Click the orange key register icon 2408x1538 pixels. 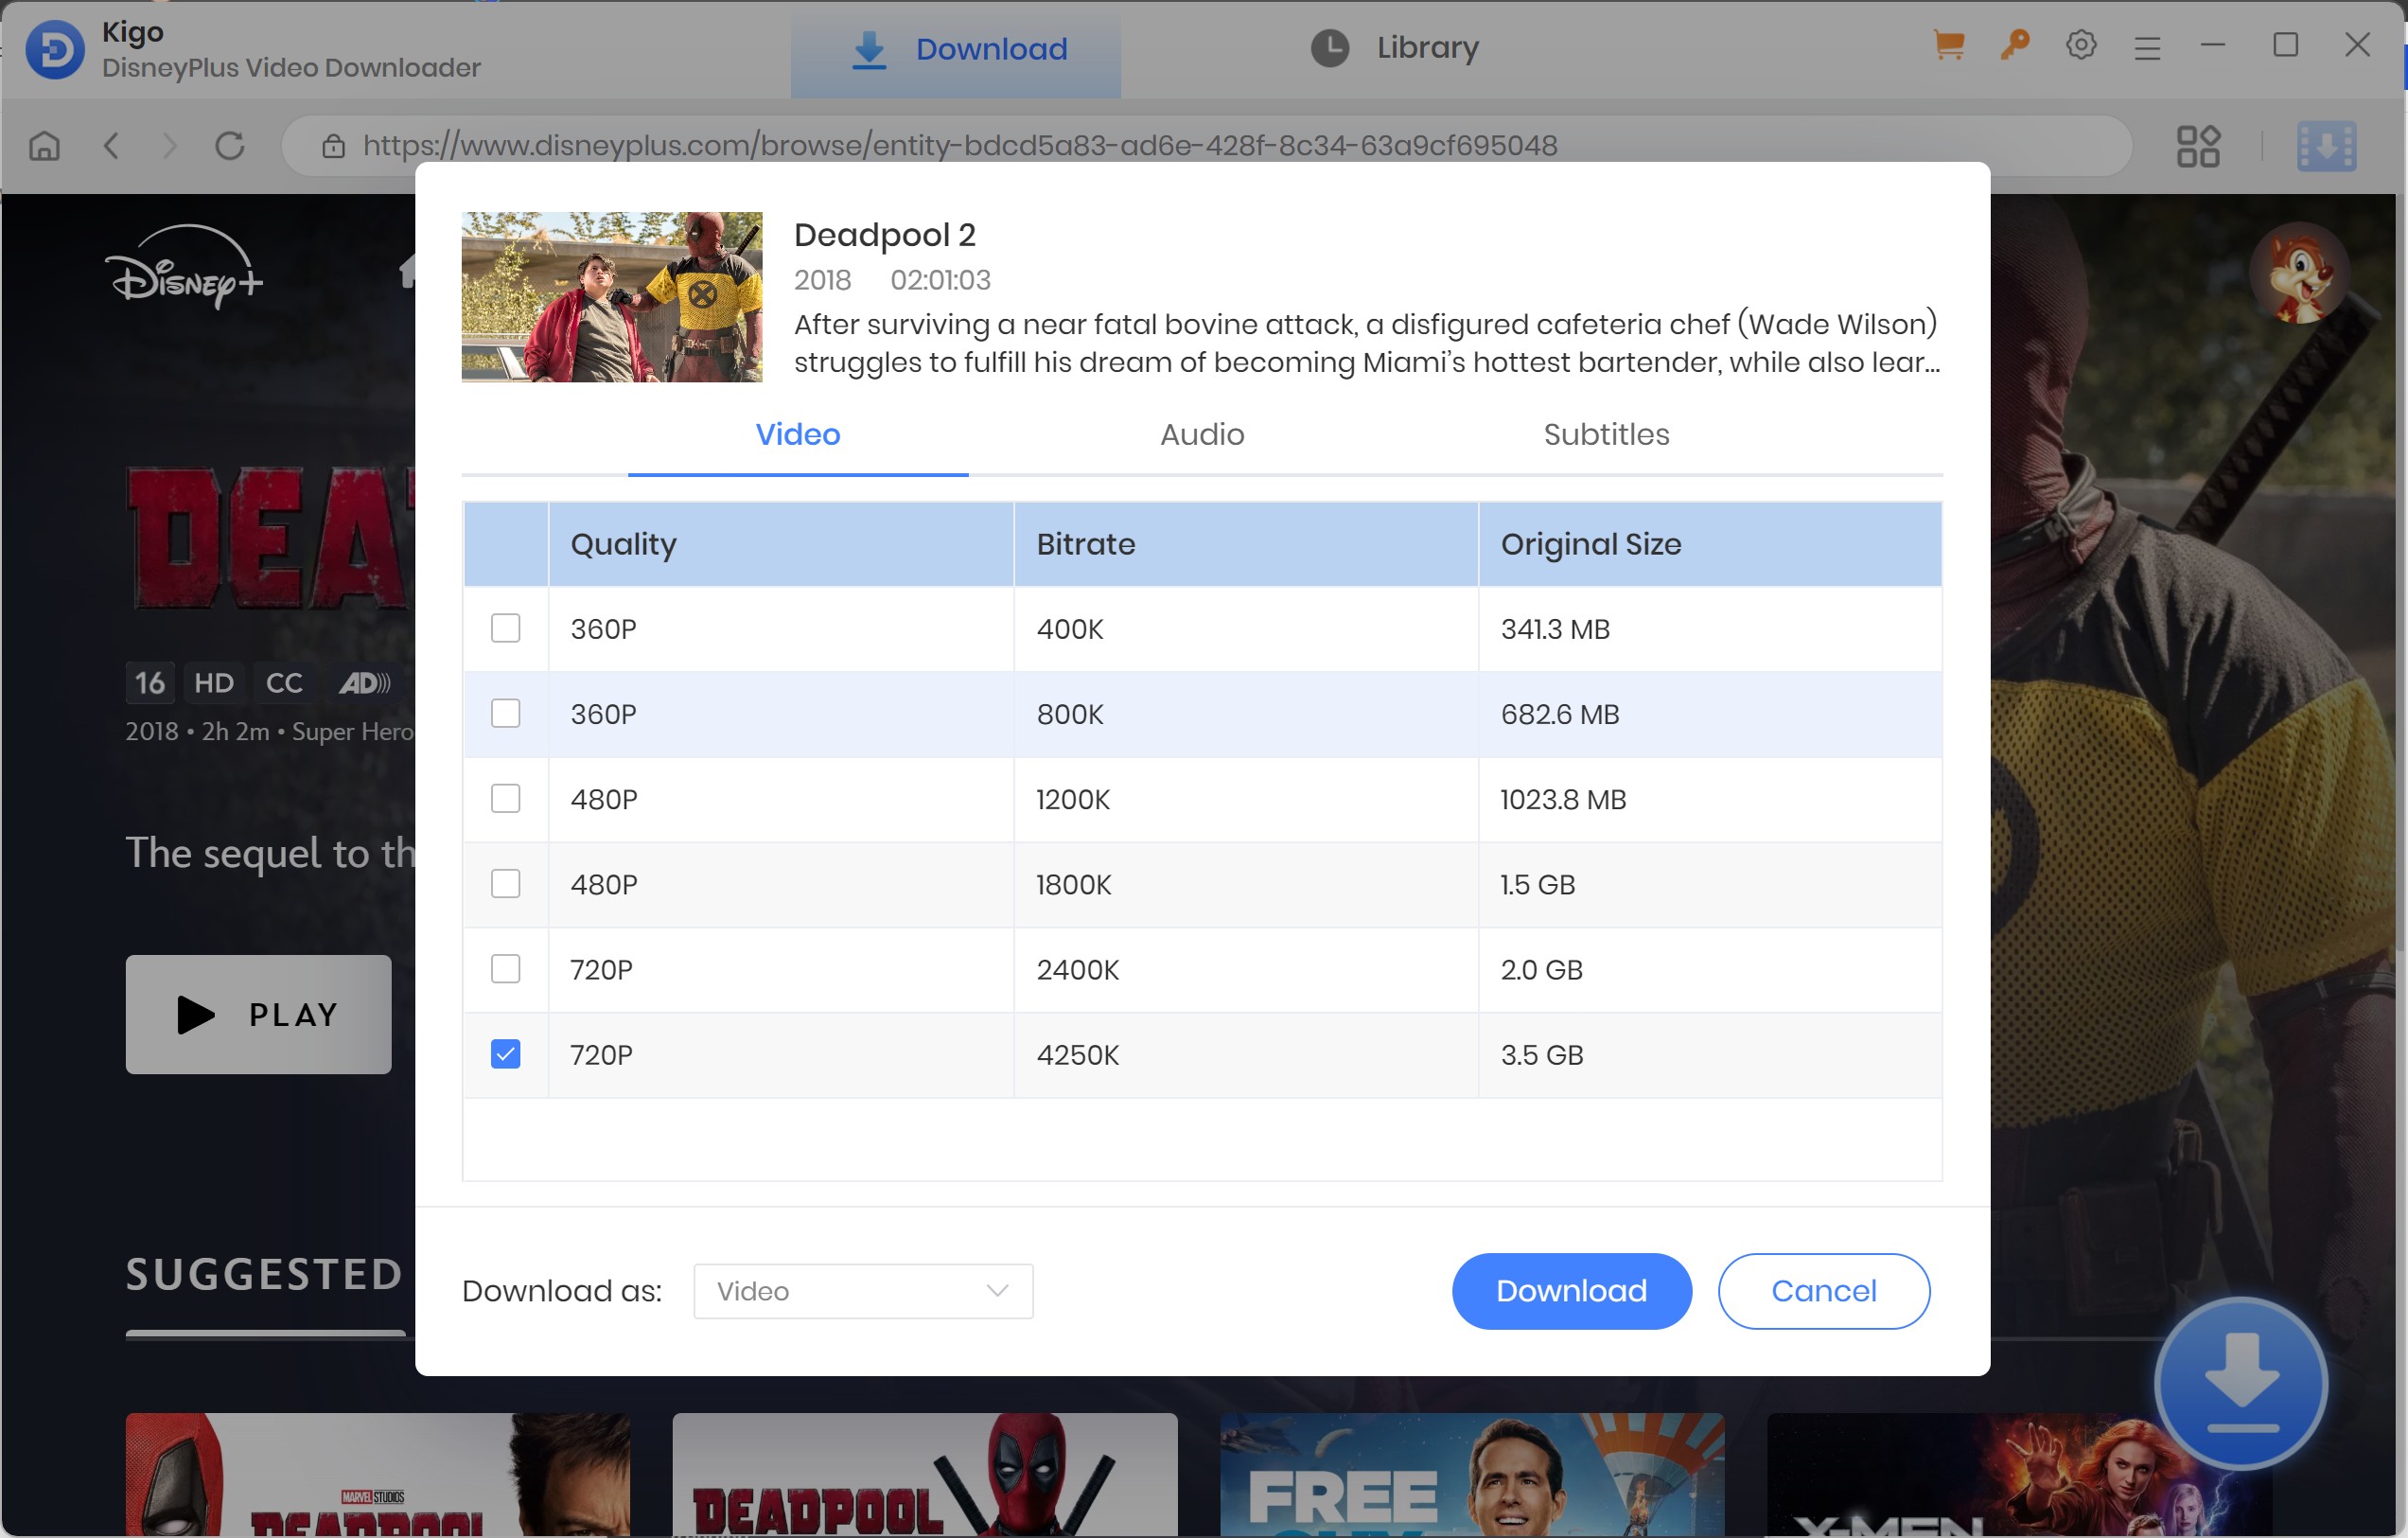coord(2015,45)
